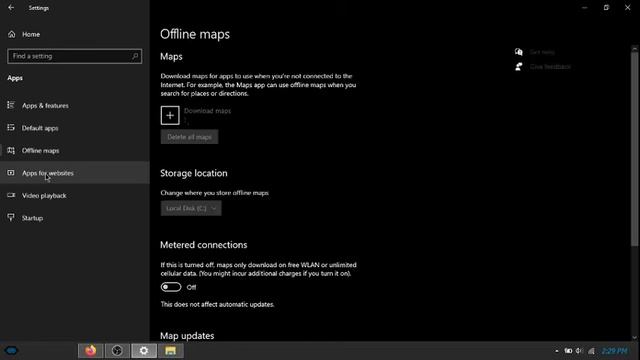Go back using the Settings back arrow

click(11, 8)
